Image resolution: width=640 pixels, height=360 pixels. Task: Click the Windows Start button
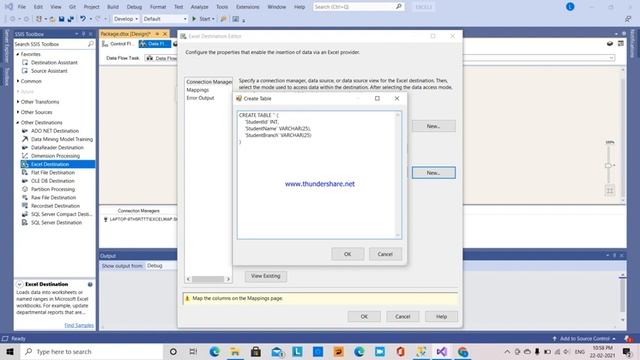click(10, 351)
